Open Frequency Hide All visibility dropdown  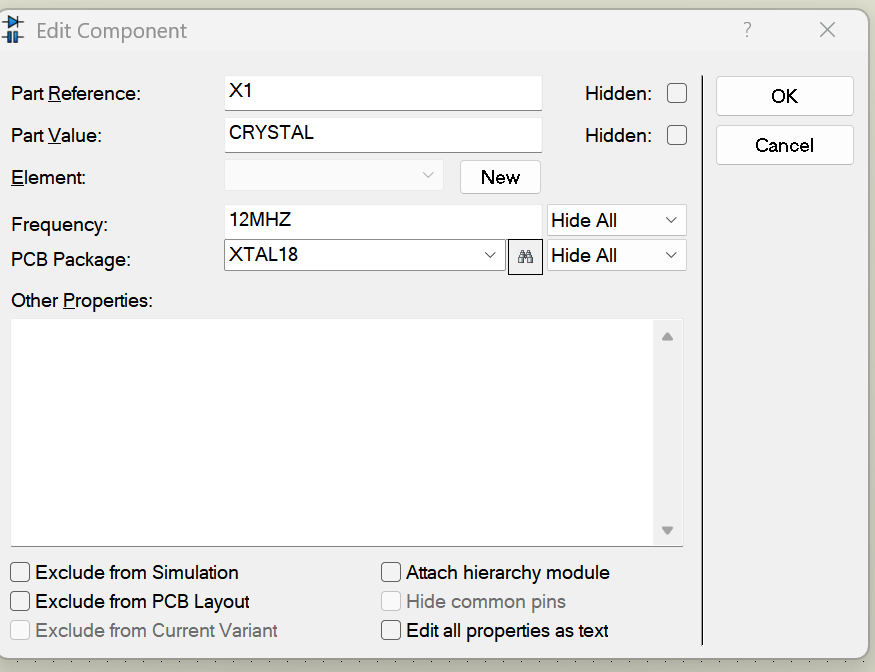[x=616, y=221]
